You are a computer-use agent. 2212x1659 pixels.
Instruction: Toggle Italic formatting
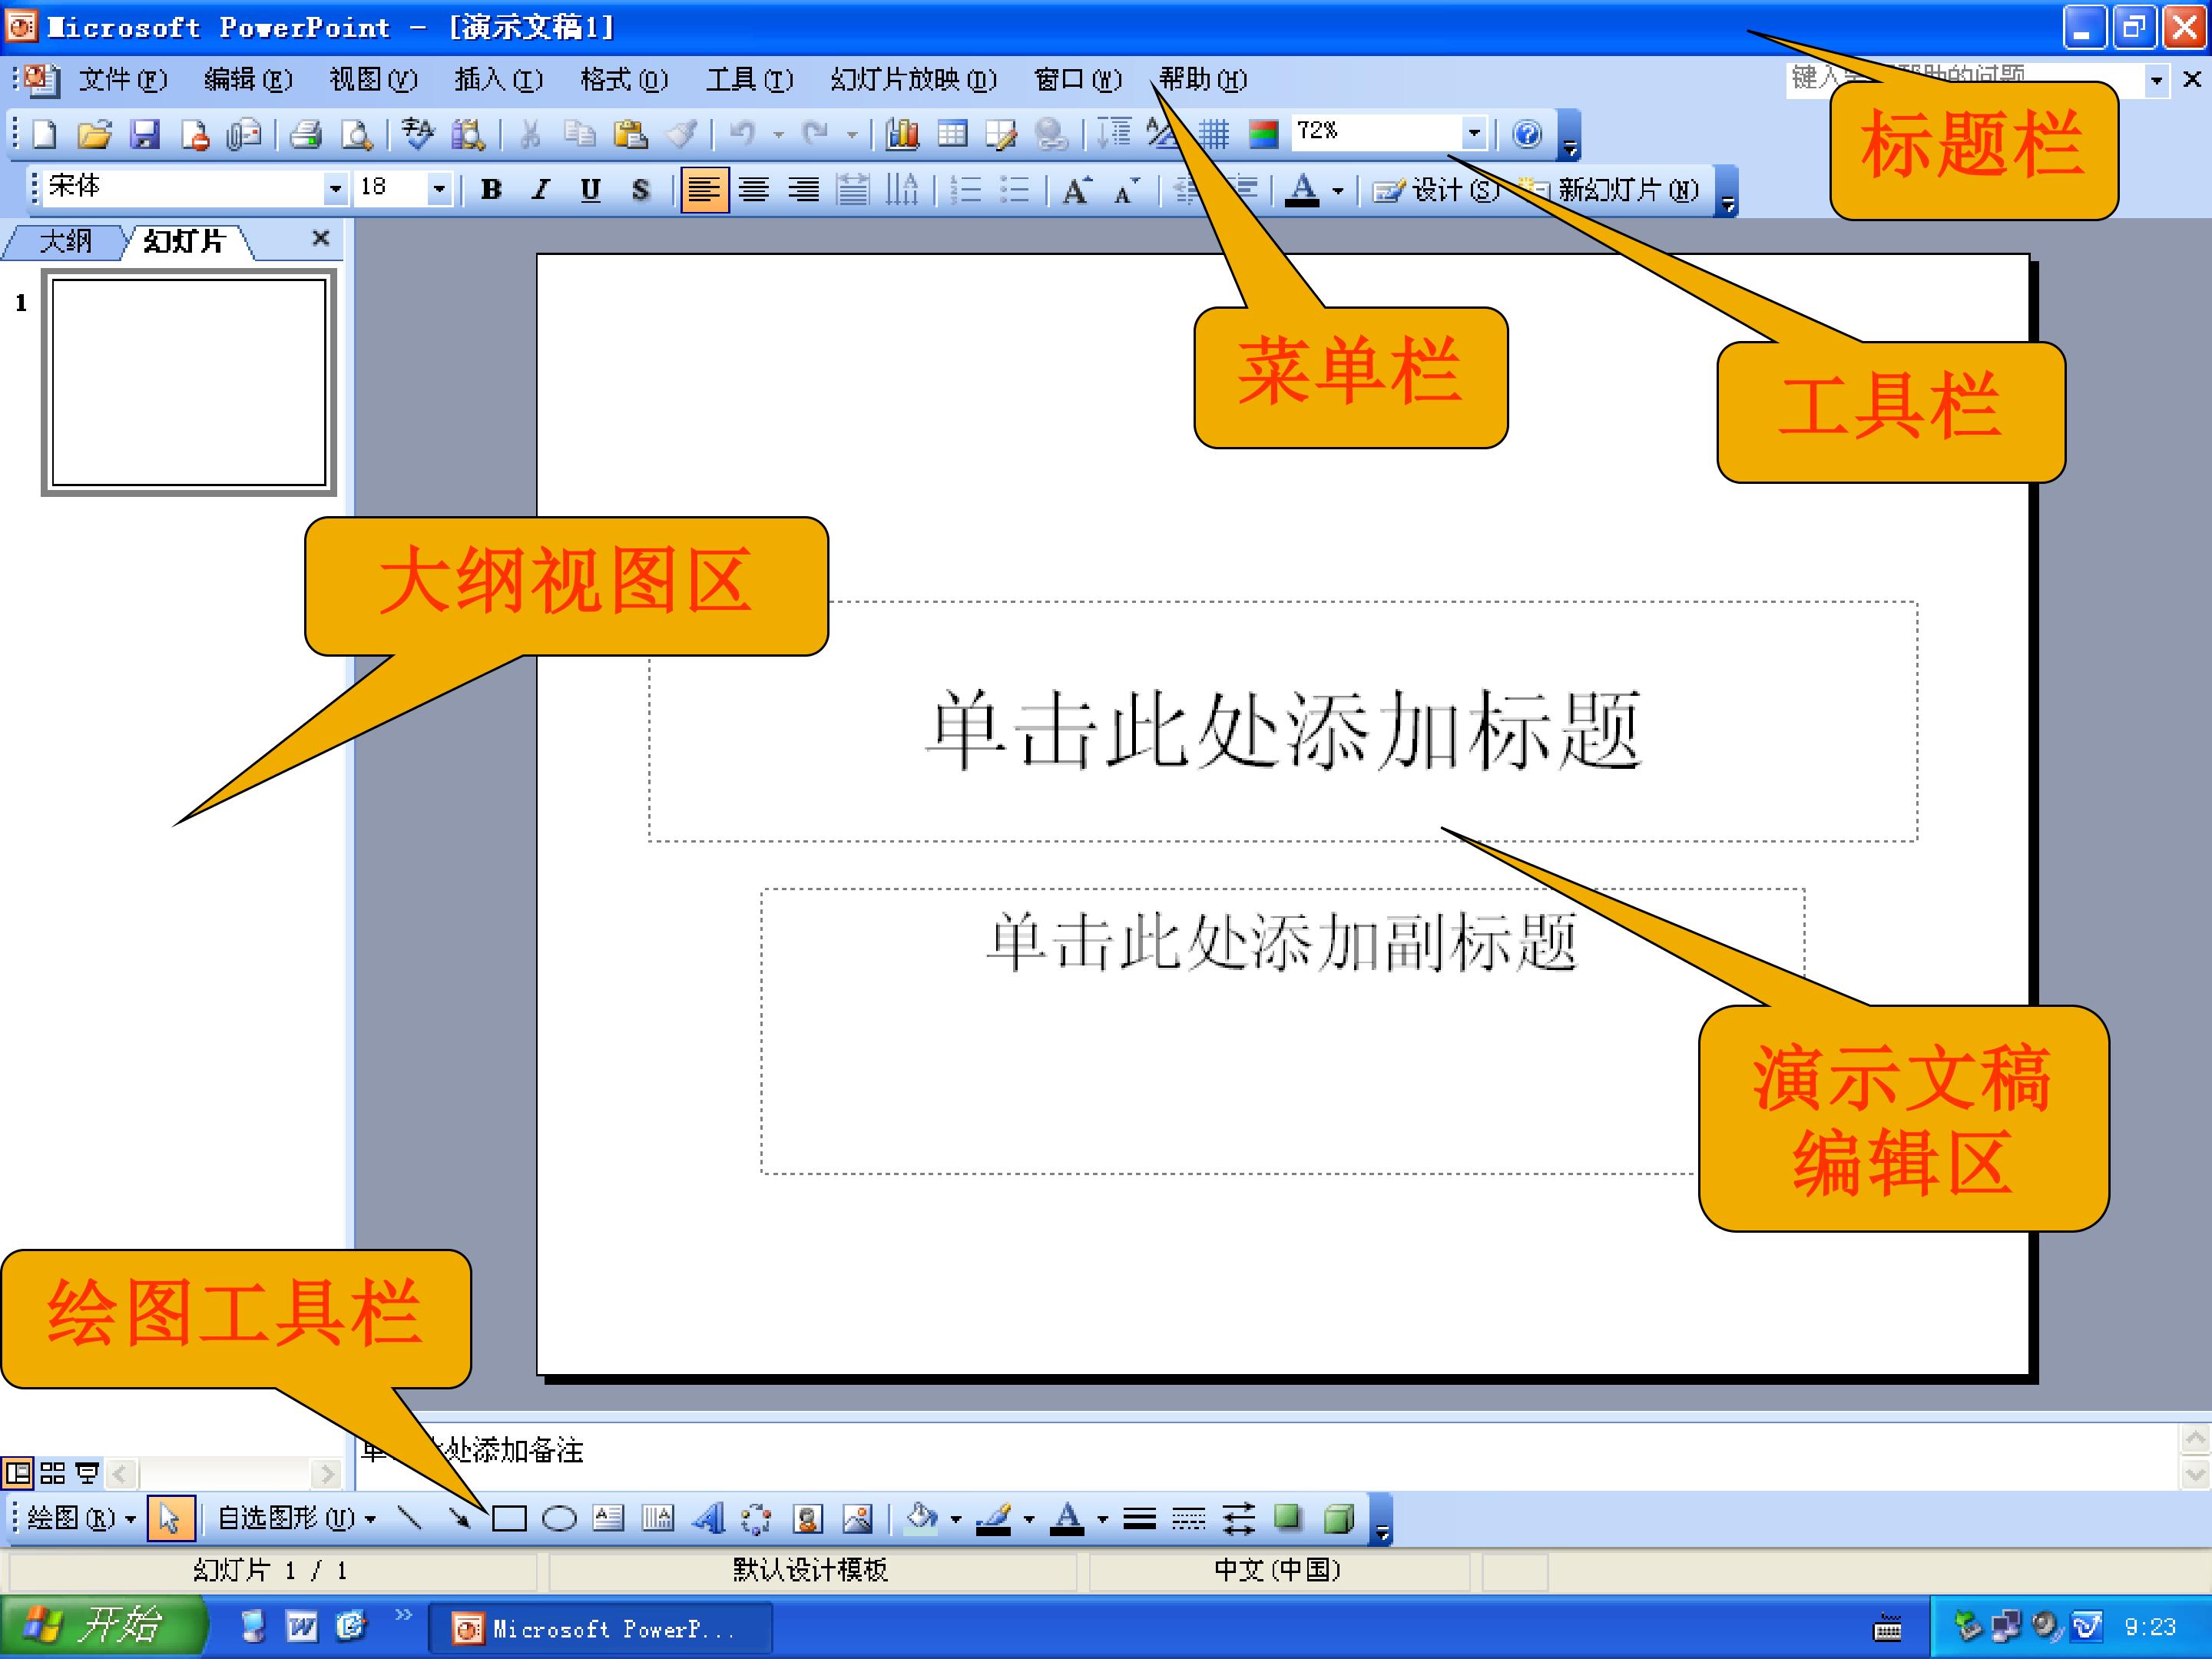541,189
